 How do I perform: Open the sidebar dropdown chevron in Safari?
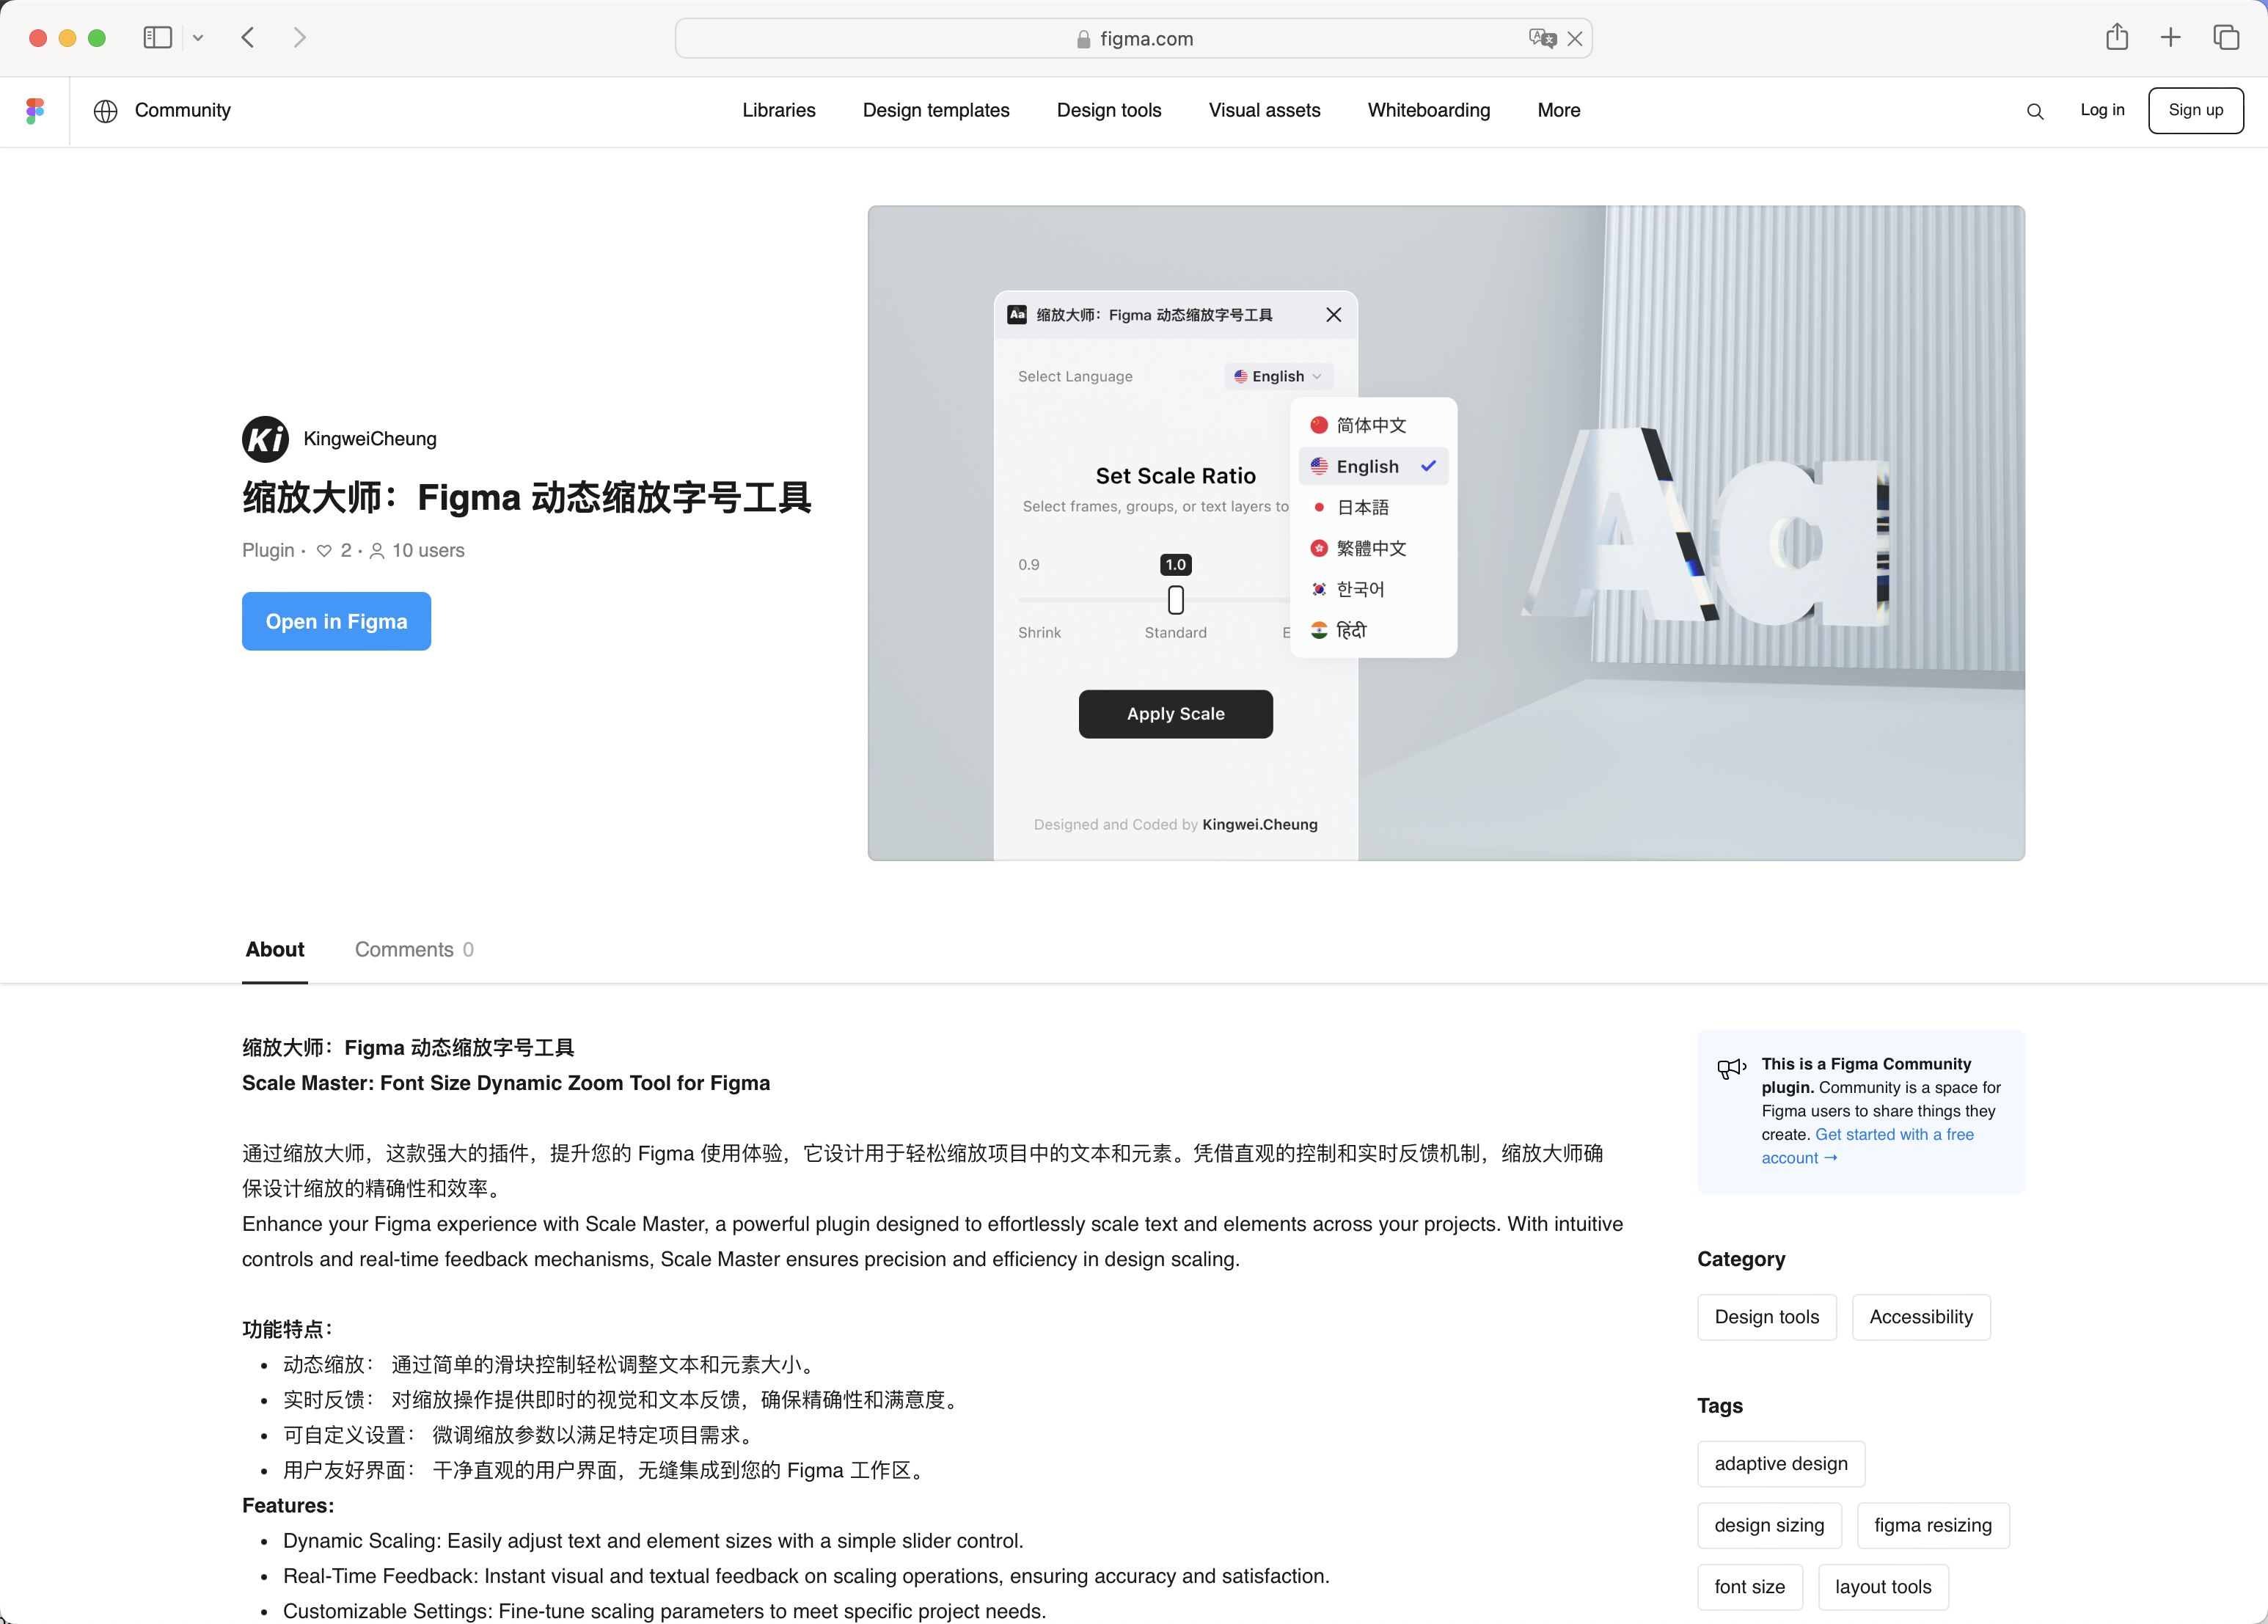198,38
